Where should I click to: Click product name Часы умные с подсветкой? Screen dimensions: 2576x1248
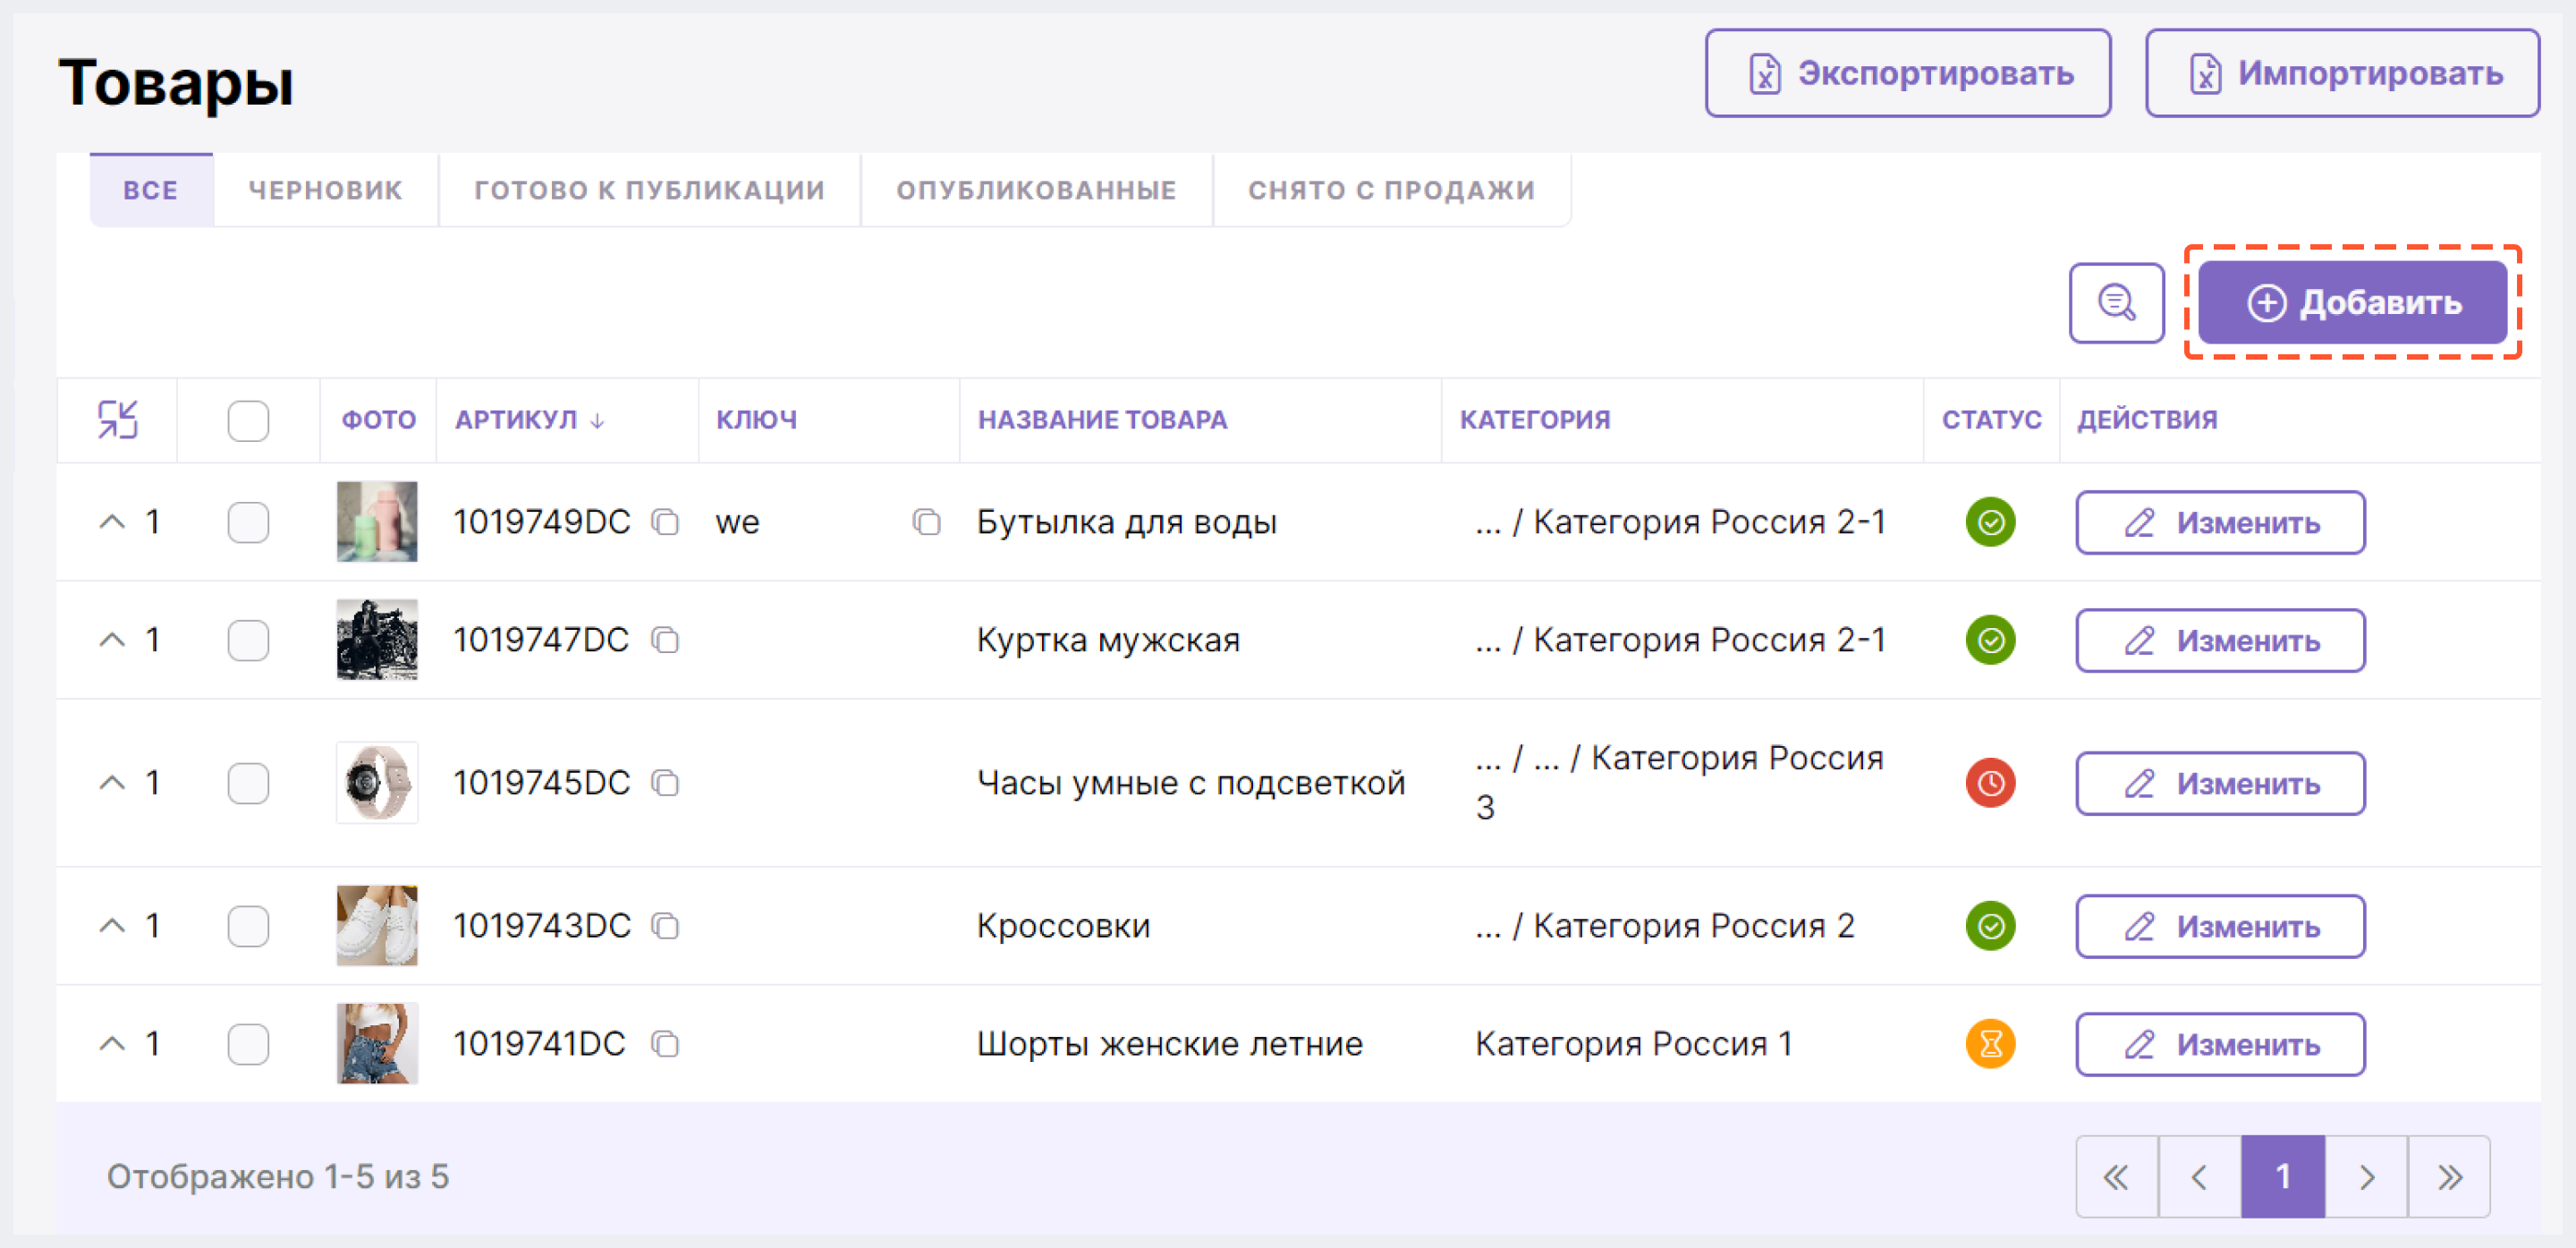1191,783
